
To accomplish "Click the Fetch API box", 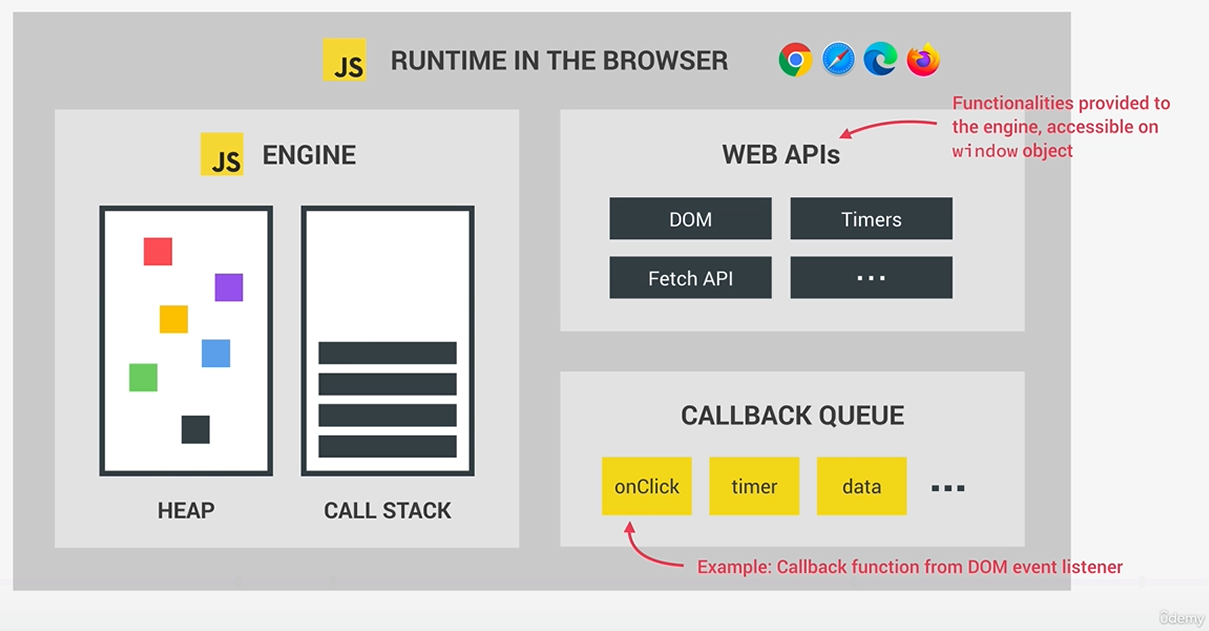I will [690, 278].
